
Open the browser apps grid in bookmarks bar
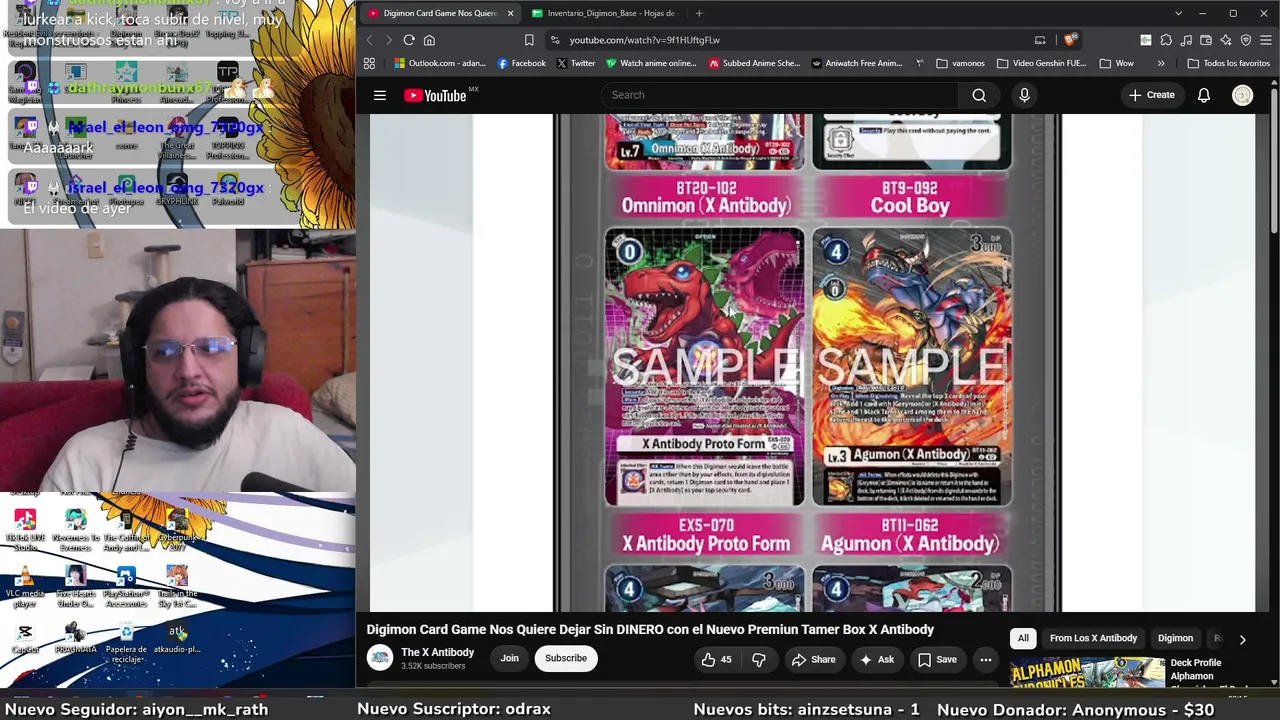pyautogui.click(x=369, y=63)
